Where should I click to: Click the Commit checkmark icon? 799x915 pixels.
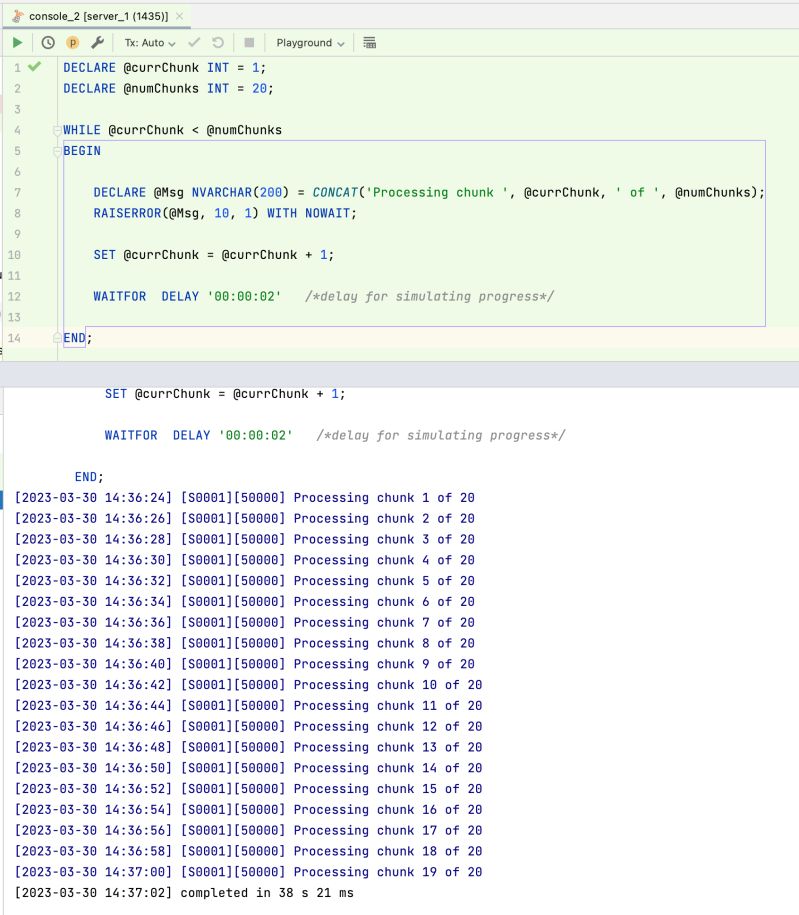click(194, 43)
